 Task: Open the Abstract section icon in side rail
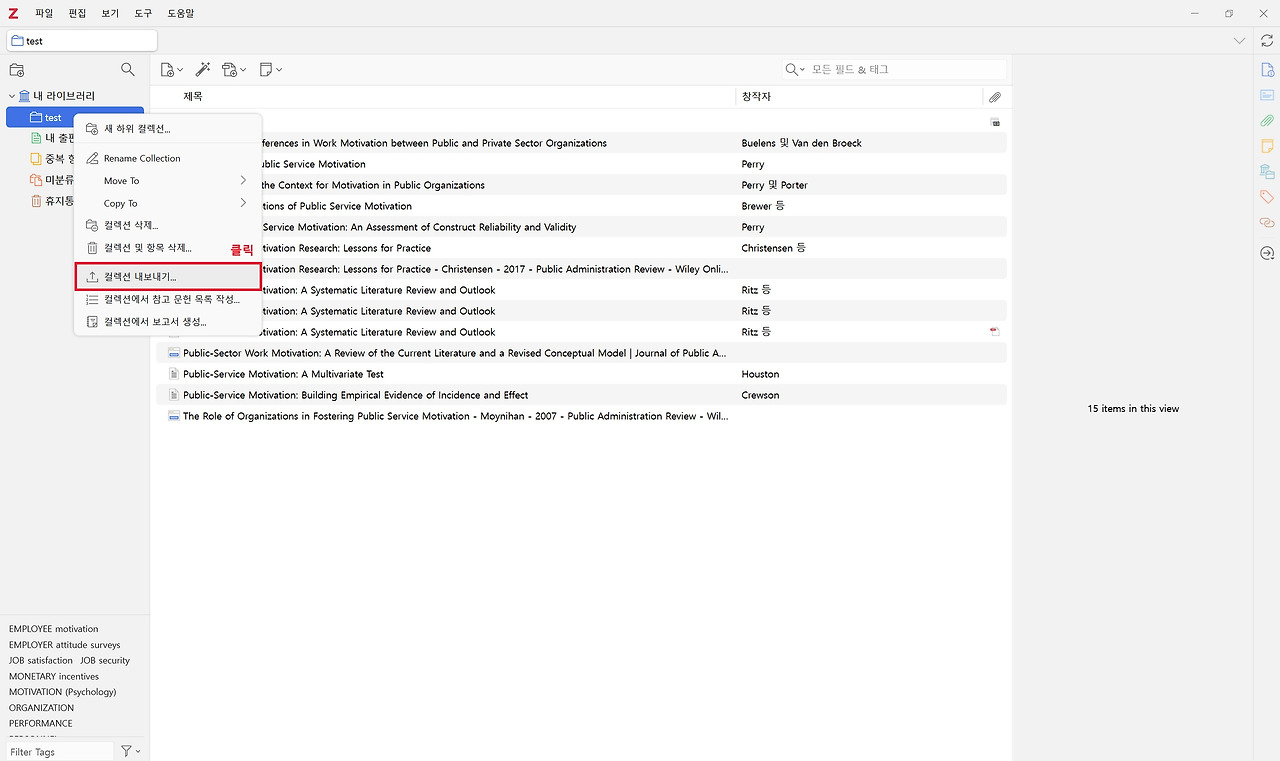1267,95
